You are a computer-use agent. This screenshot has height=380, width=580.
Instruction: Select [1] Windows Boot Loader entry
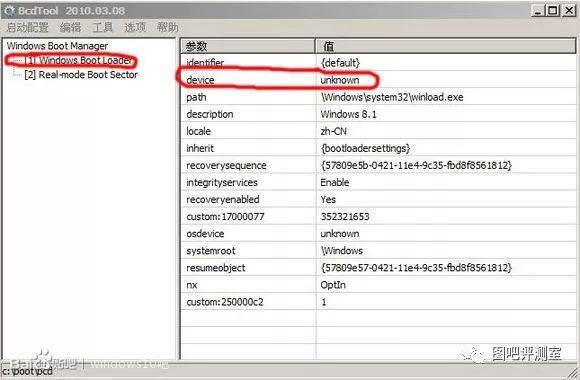pyautogui.click(x=78, y=60)
